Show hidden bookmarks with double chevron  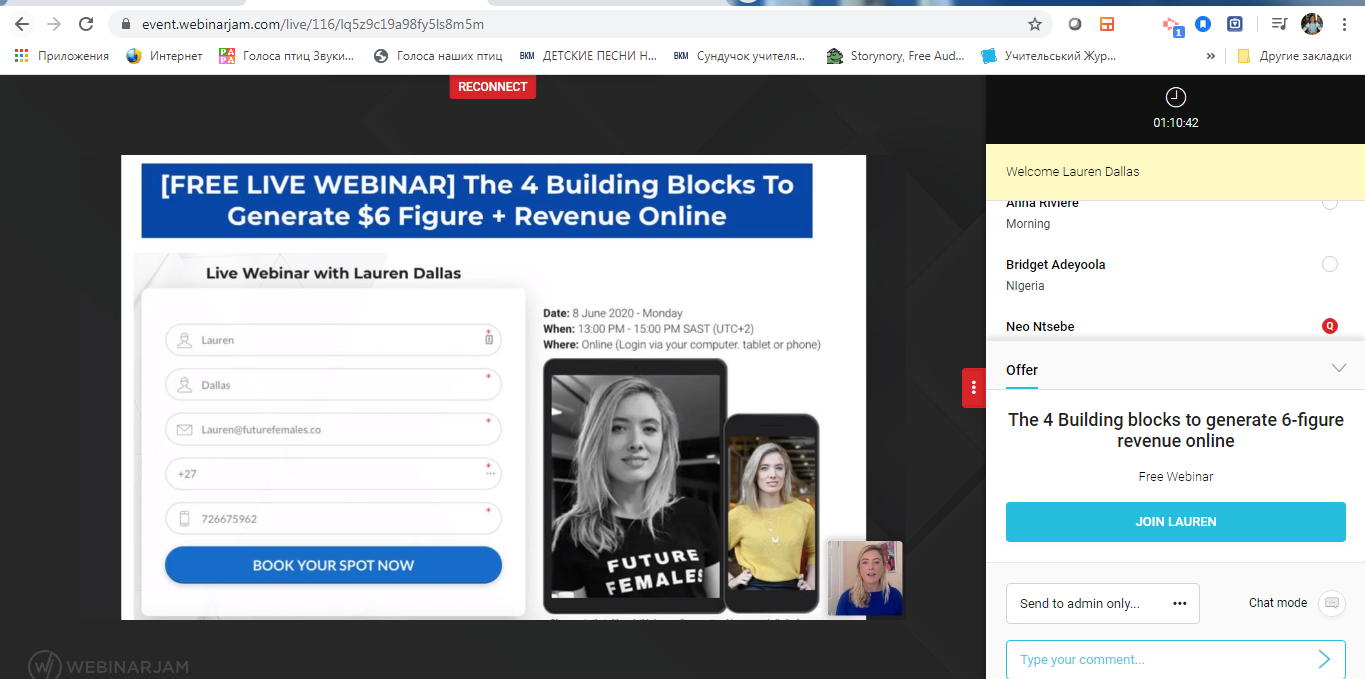(x=1211, y=56)
